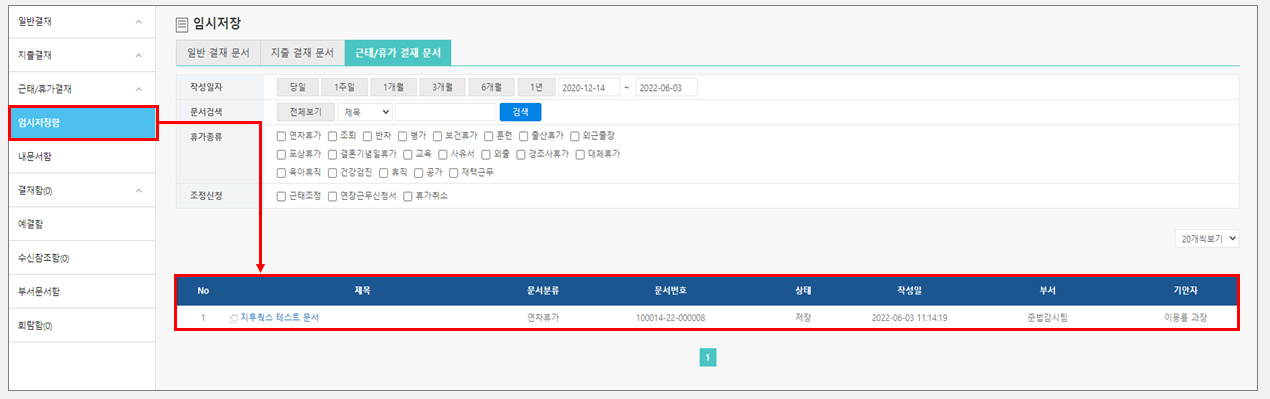The height and width of the screenshot is (399, 1270).
Task: Click the blue 검색 button
Action: tap(520, 112)
